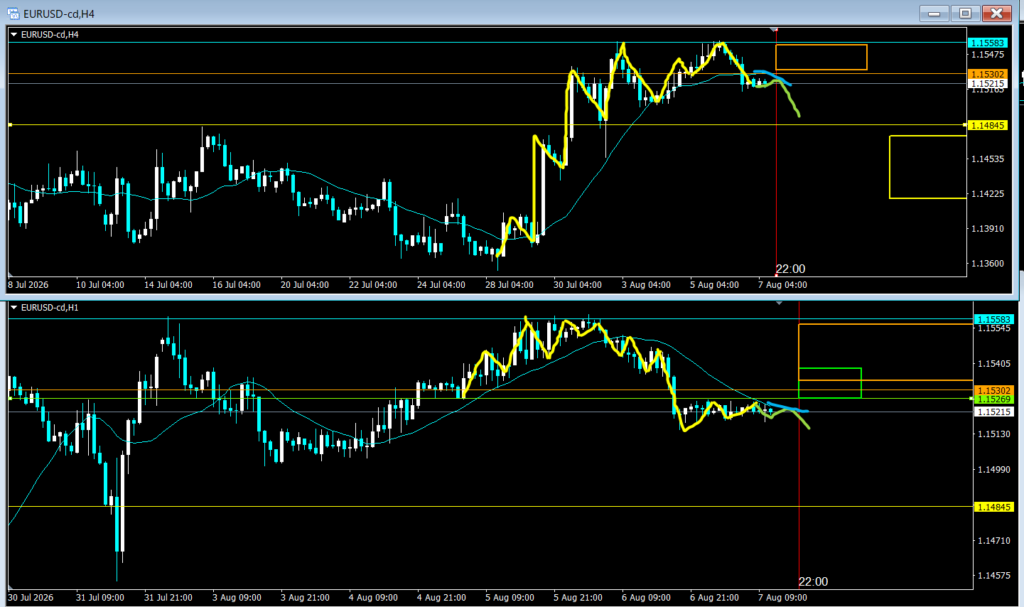Expand the EURUSD-cd,H4 chart title triangle

pos(14,35)
